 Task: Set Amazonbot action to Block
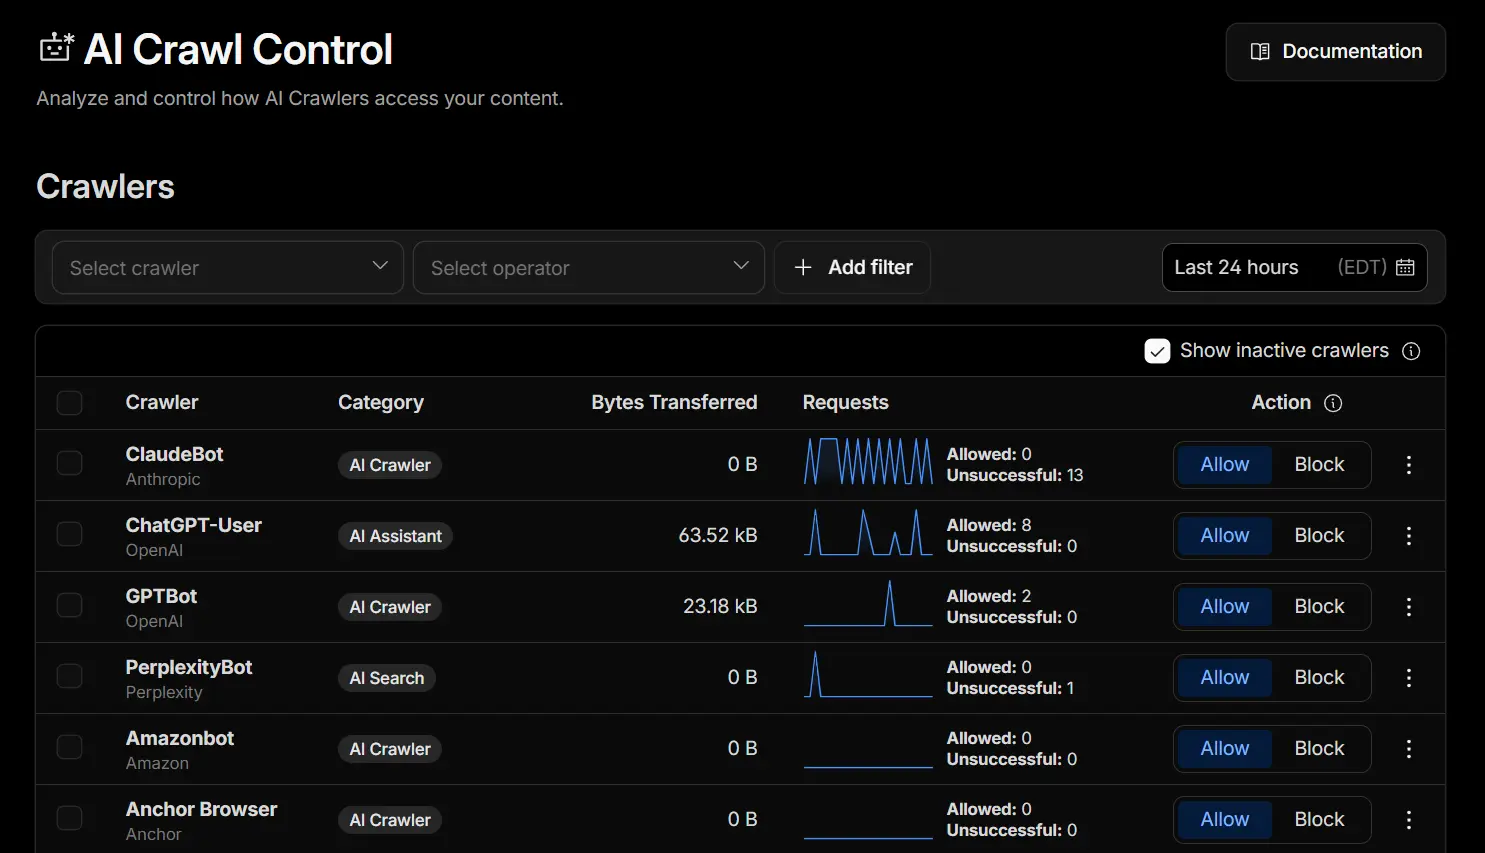coord(1319,749)
